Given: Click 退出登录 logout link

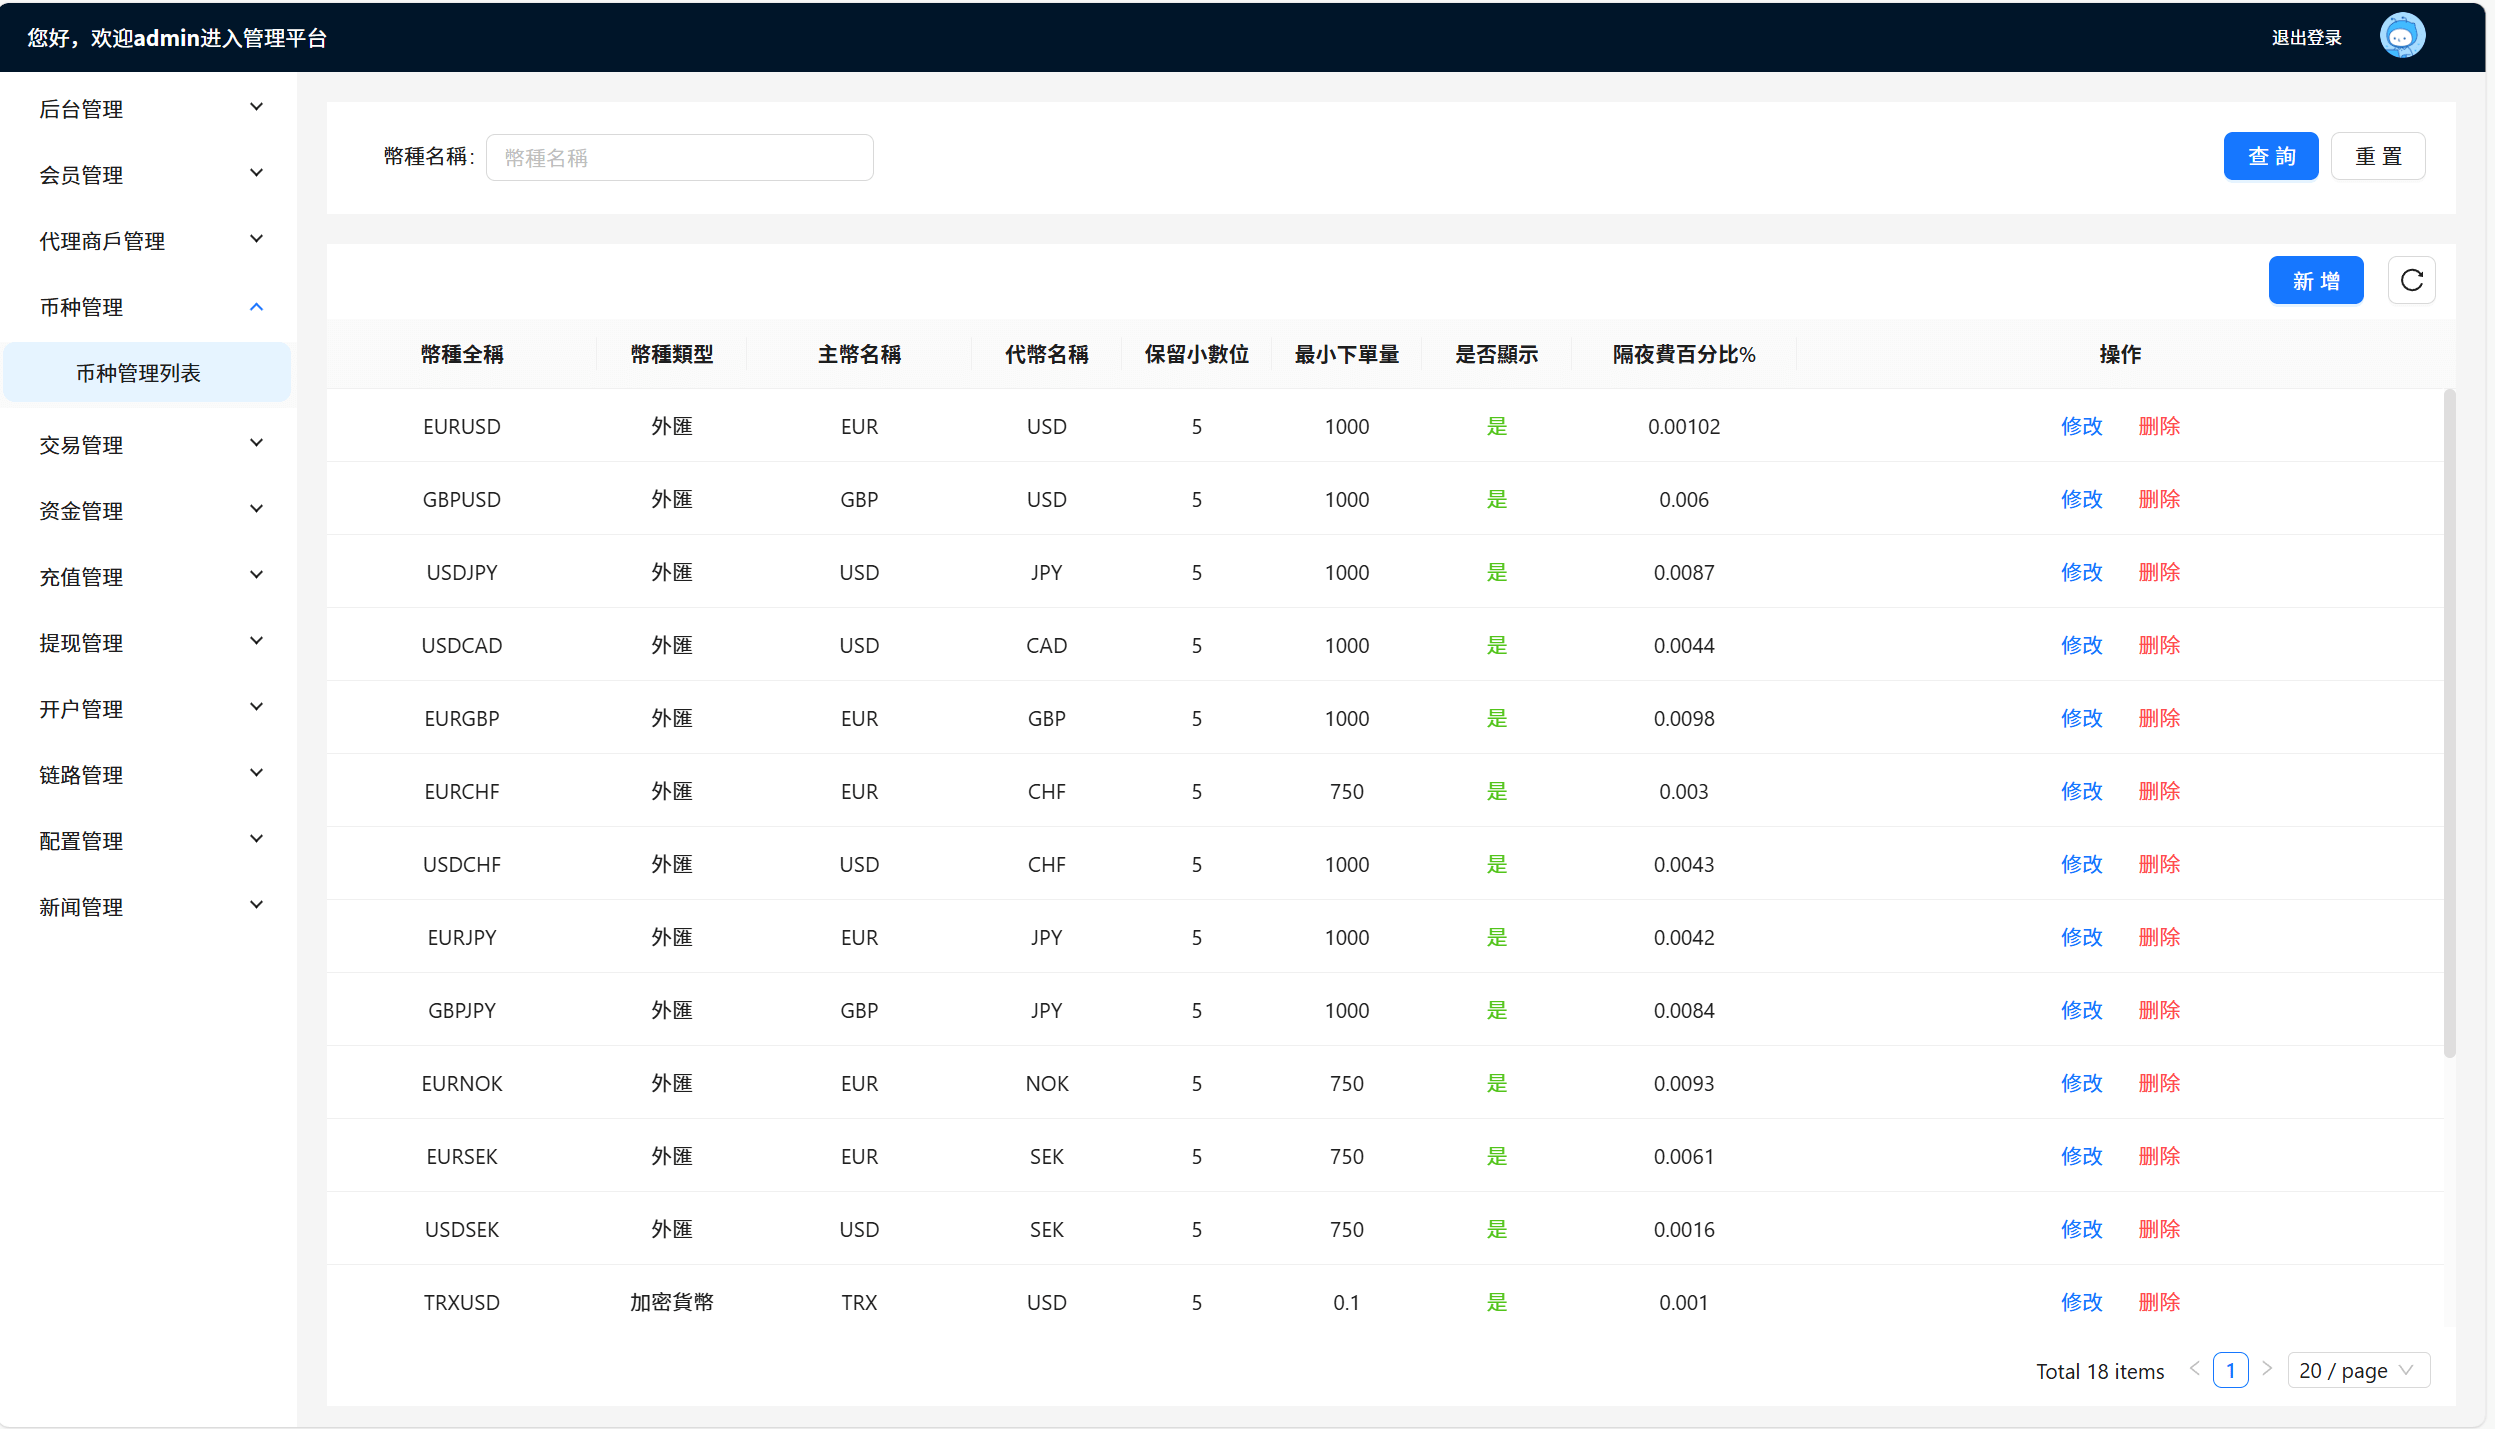Looking at the screenshot, I should [x=2306, y=38].
